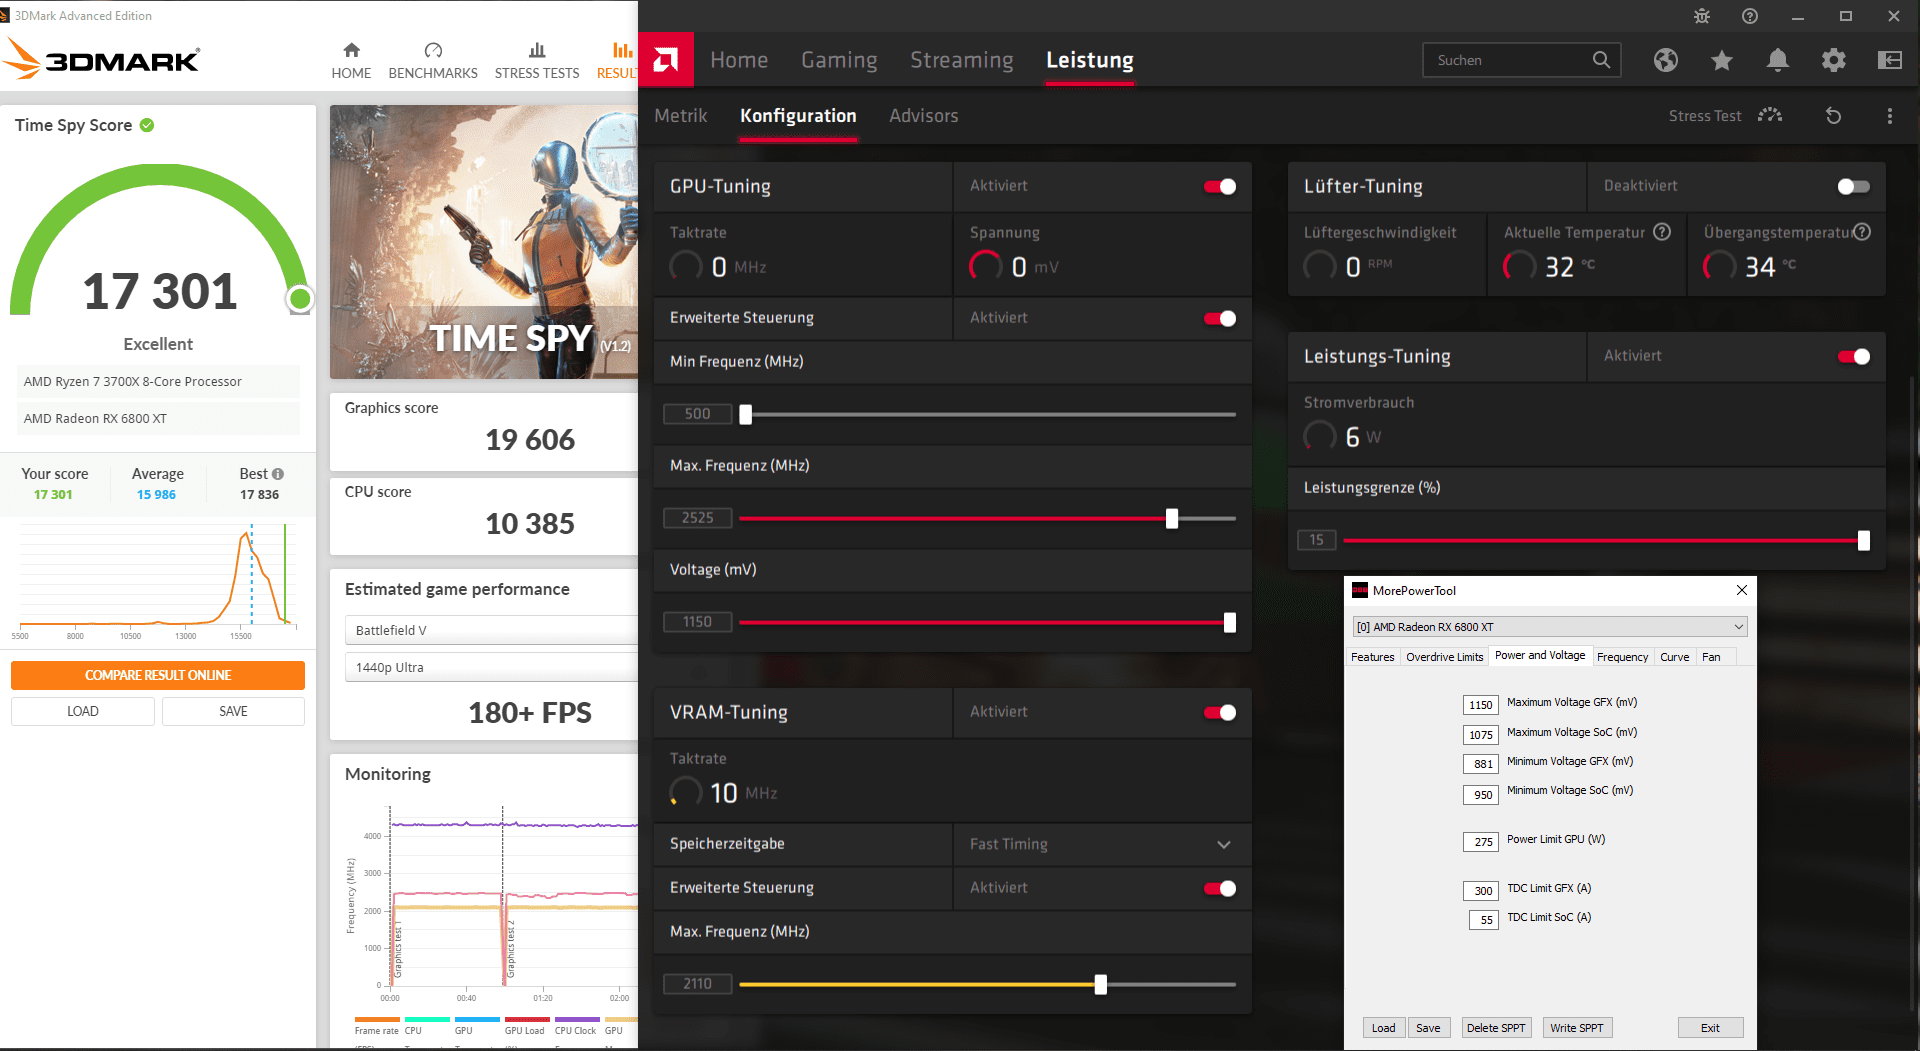1920x1051 pixels.
Task: Open Battlefield V game dropdown
Action: coord(491,630)
